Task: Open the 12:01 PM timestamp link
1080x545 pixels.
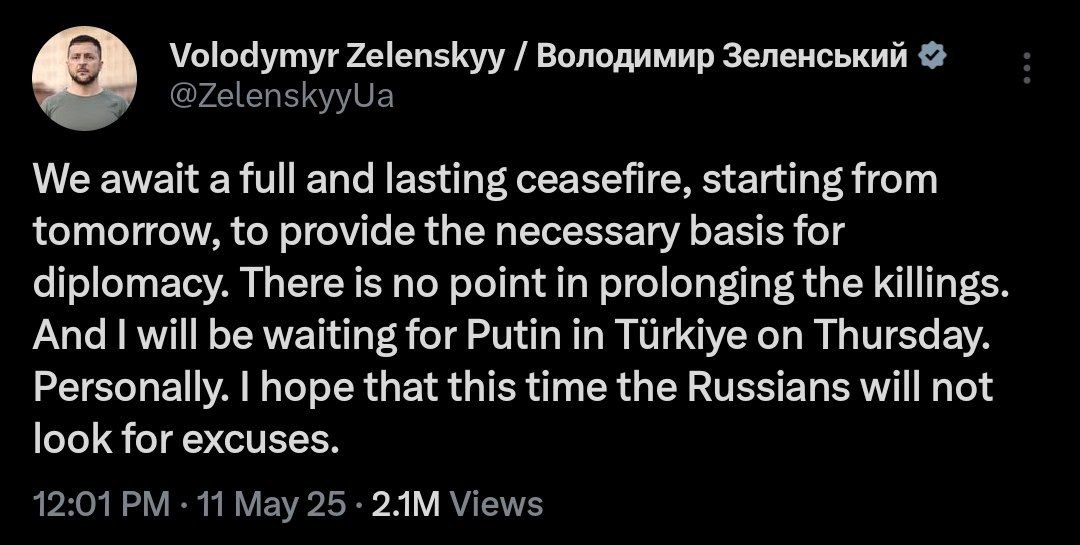Action: coord(102,505)
